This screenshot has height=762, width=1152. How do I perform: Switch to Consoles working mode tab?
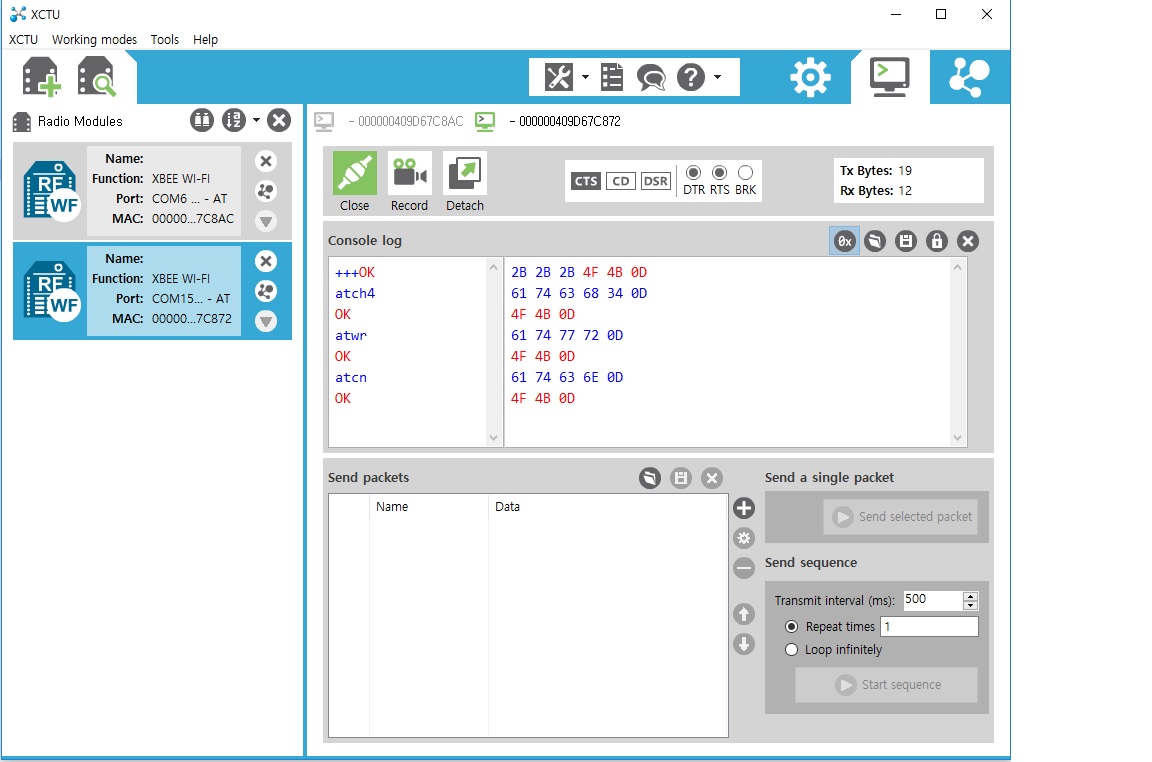click(x=890, y=76)
